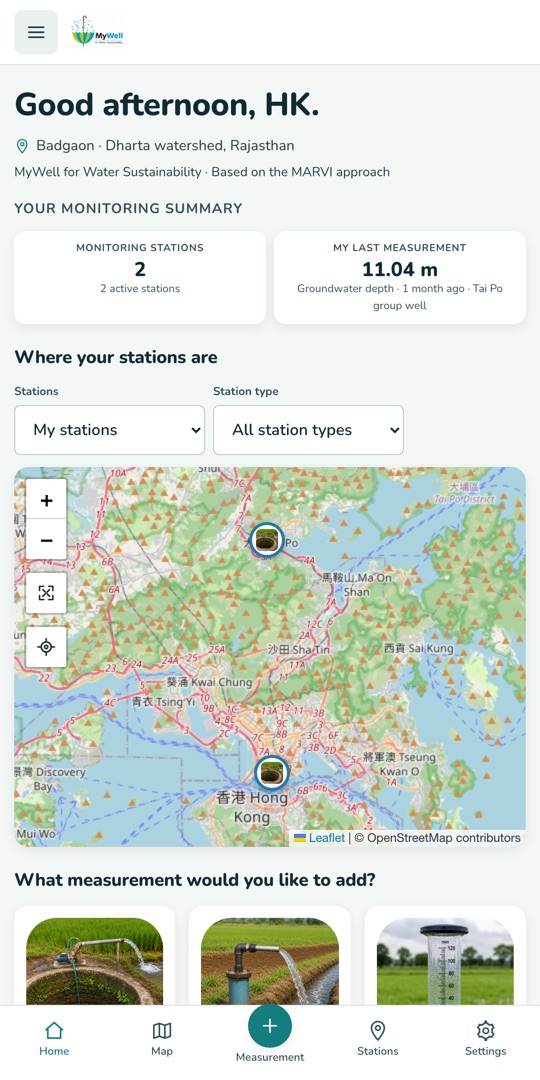Zoom out on the map
Screen dimensions: 540x1080
pyautogui.click(x=46, y=539)
